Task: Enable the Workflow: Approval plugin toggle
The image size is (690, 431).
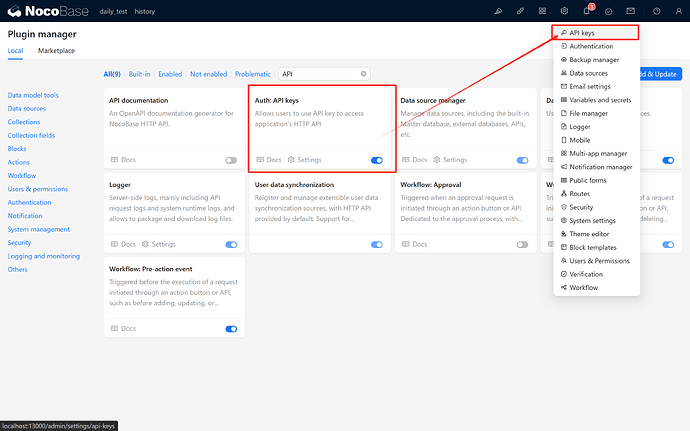Action: [x=522, y=244]
